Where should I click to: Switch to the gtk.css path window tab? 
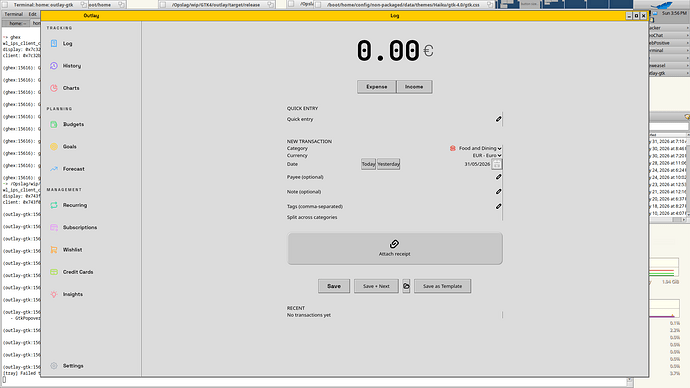pyautogui.click(x=403, y=5)
